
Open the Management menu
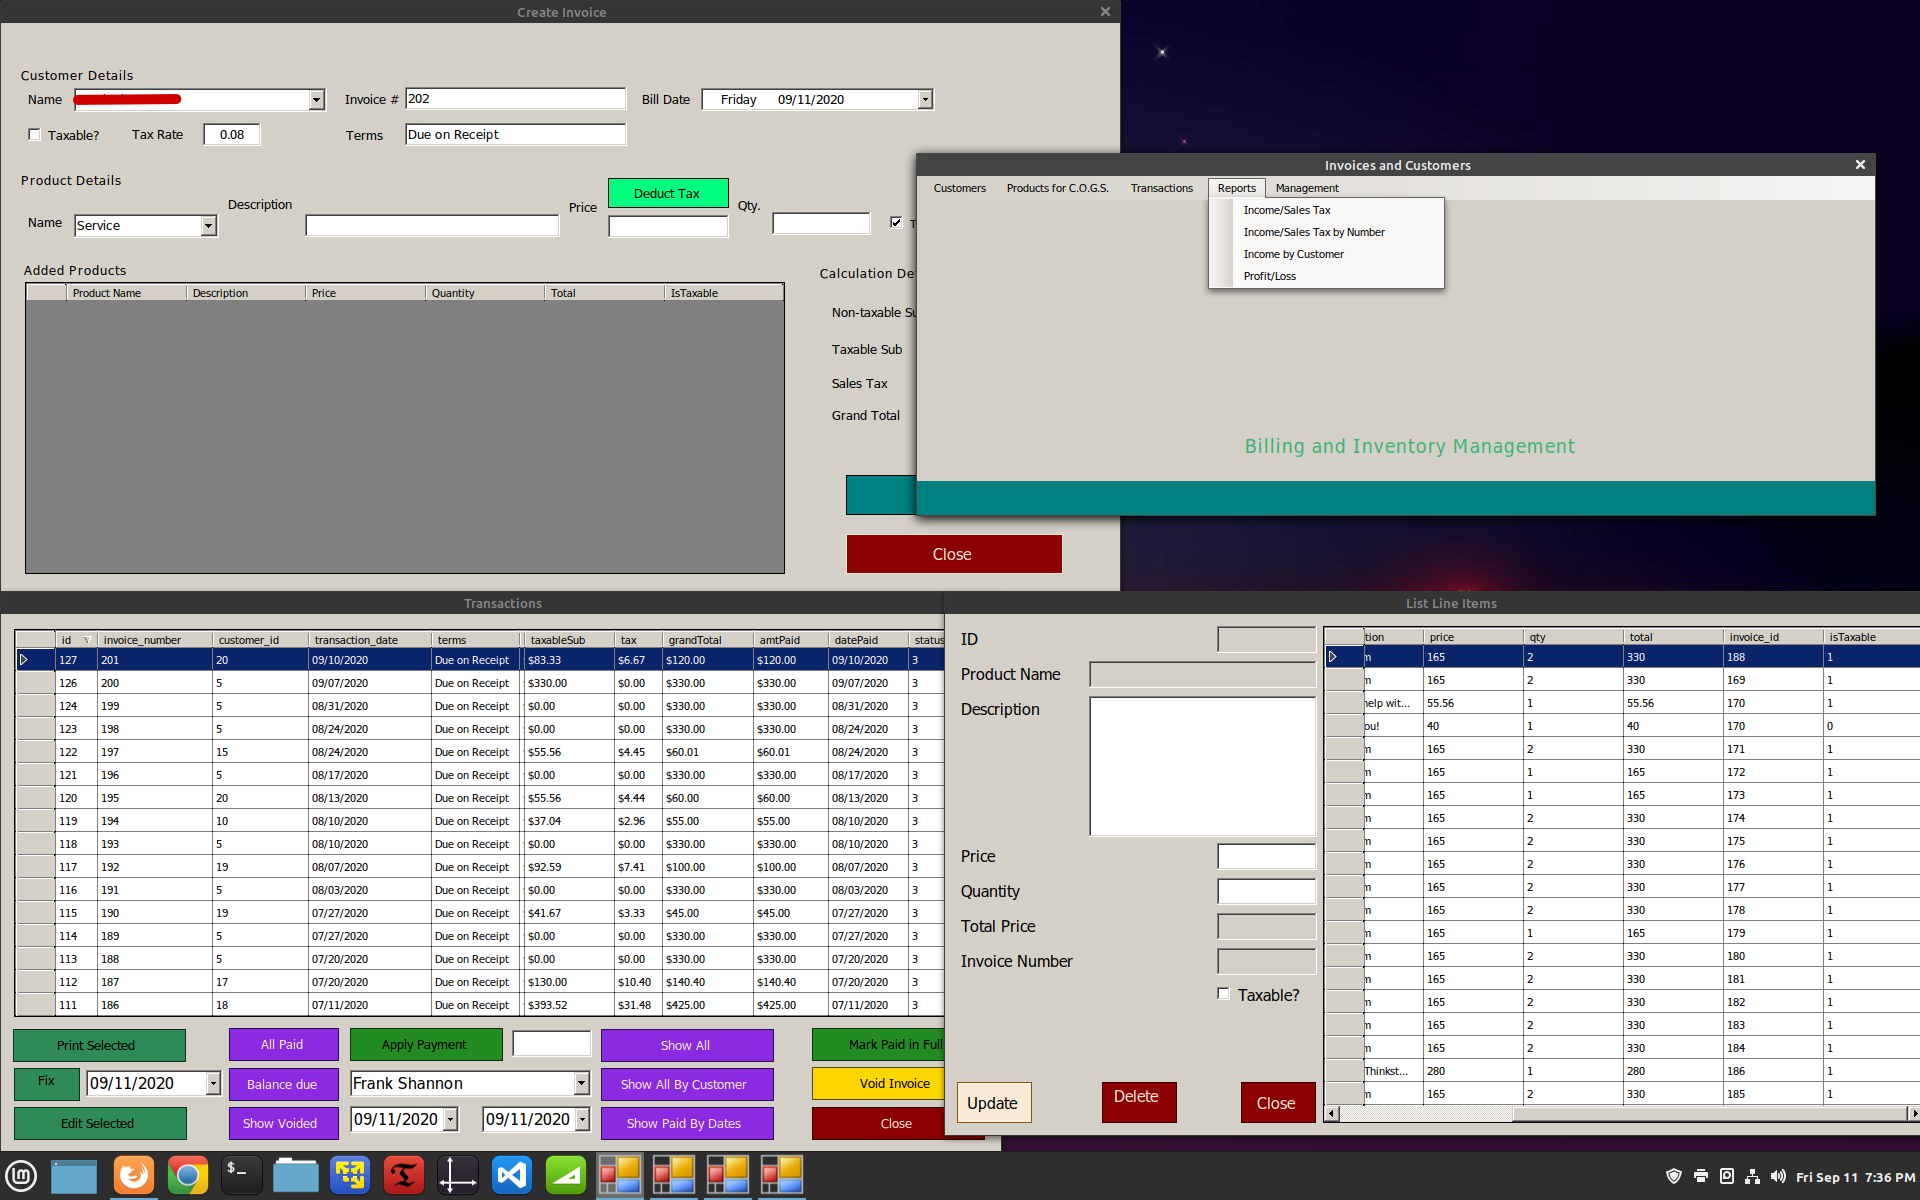tap(1306, 188)
